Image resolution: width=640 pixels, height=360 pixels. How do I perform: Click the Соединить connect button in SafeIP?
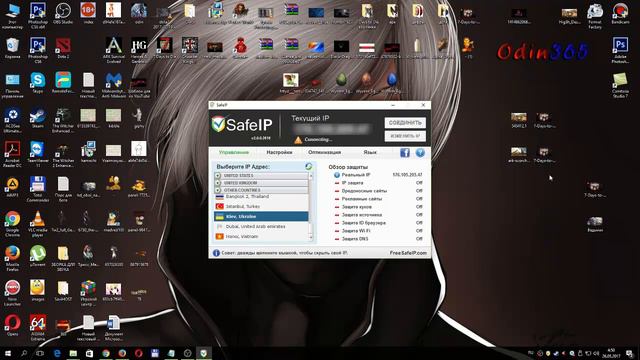pos(405,123)
